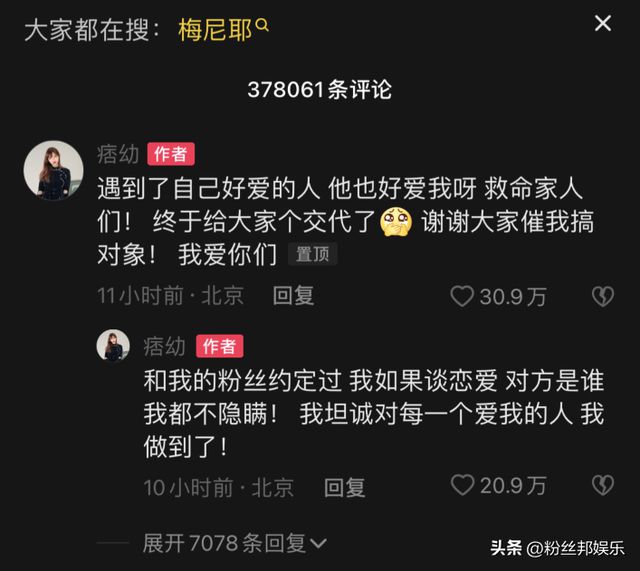Close the comments panel with X
The width and height of the screenshot is (640, 571).
tap(603, 23)
